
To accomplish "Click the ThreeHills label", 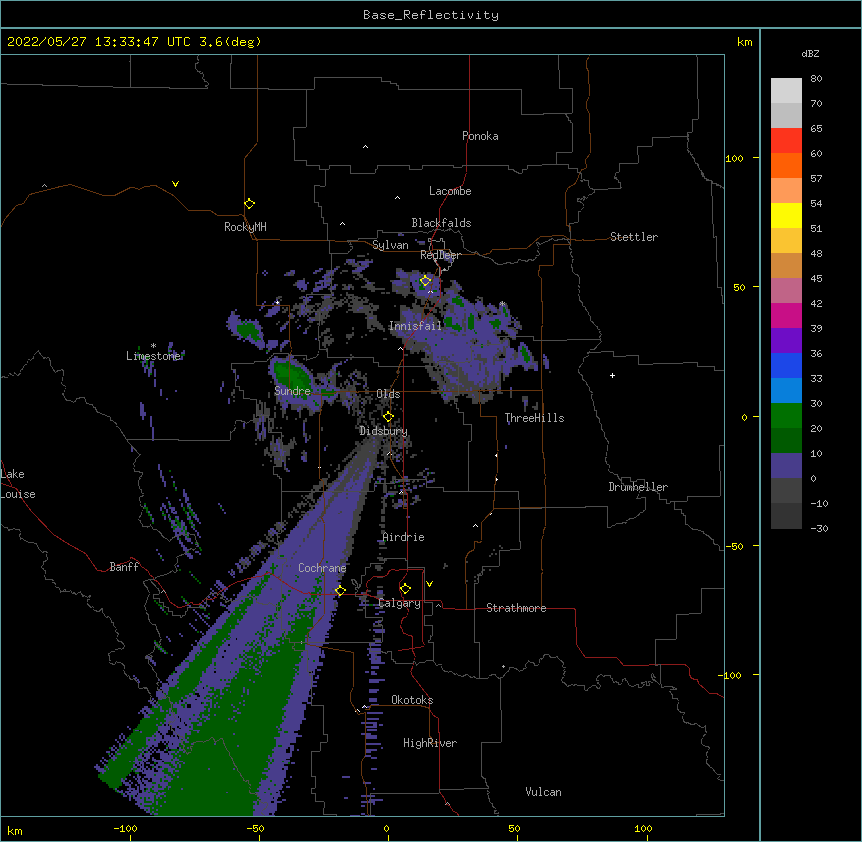I will coord(534,418).
